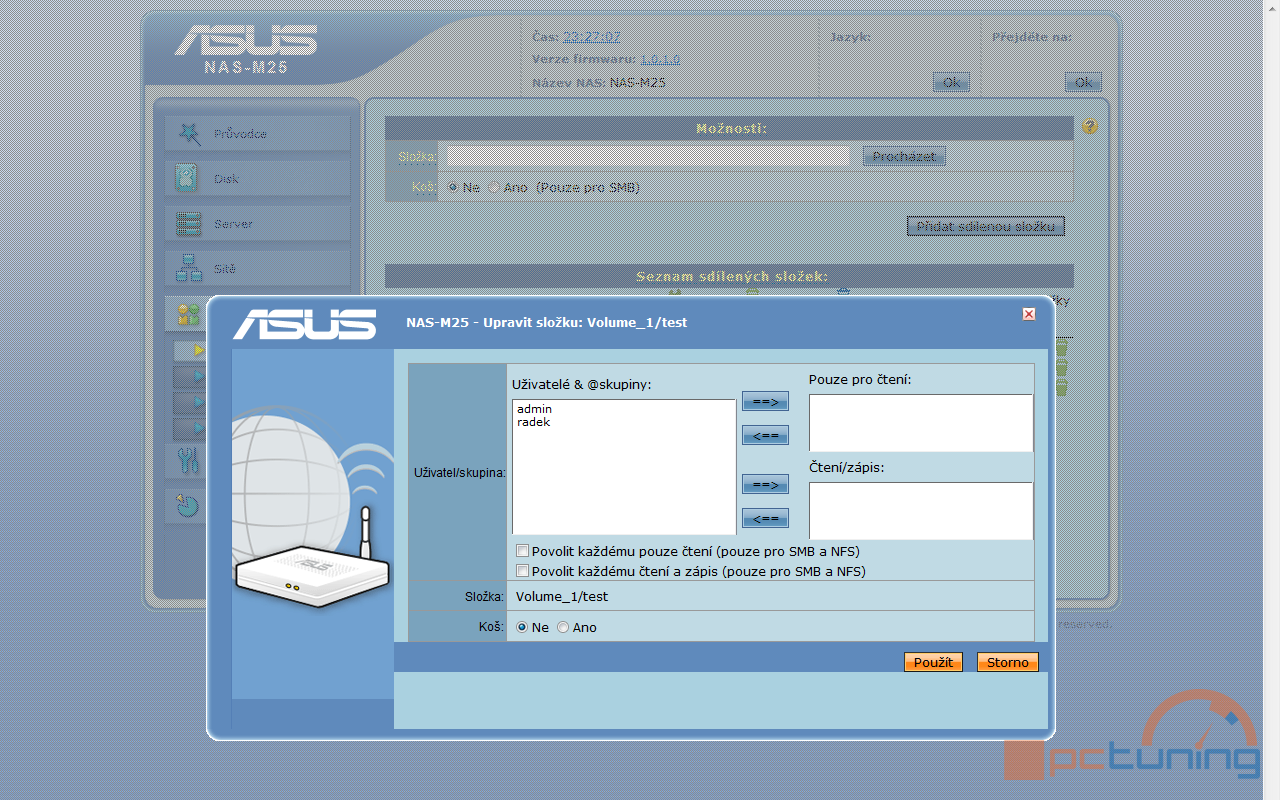Open the last sidebar item below wrench tools
Image resolution: width=1280 pixels, height=800 pixels.
click(188, 505)
